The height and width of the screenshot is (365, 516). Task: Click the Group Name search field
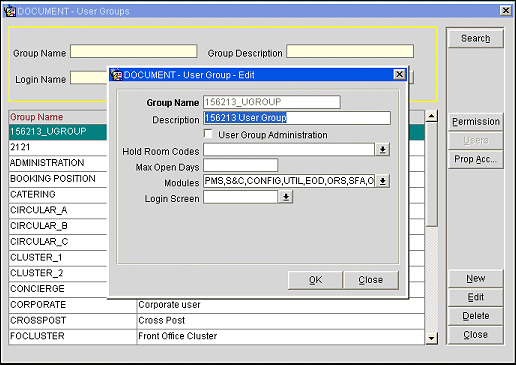(134, 52)
